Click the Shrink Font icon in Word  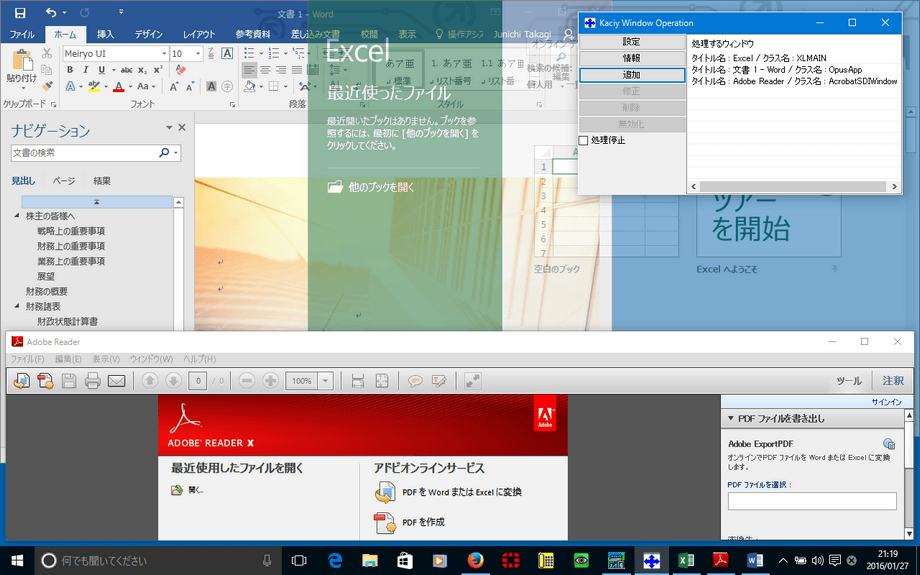click(190, 86)
